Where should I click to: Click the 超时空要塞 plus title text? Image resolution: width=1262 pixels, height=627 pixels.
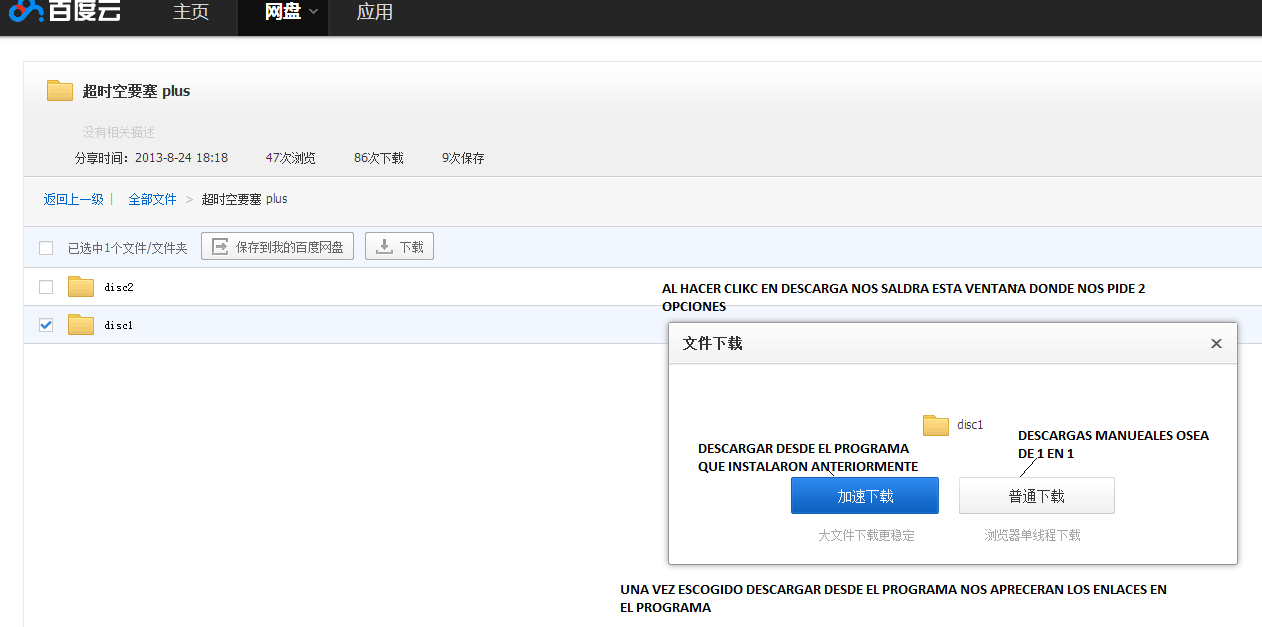point(136,91)
